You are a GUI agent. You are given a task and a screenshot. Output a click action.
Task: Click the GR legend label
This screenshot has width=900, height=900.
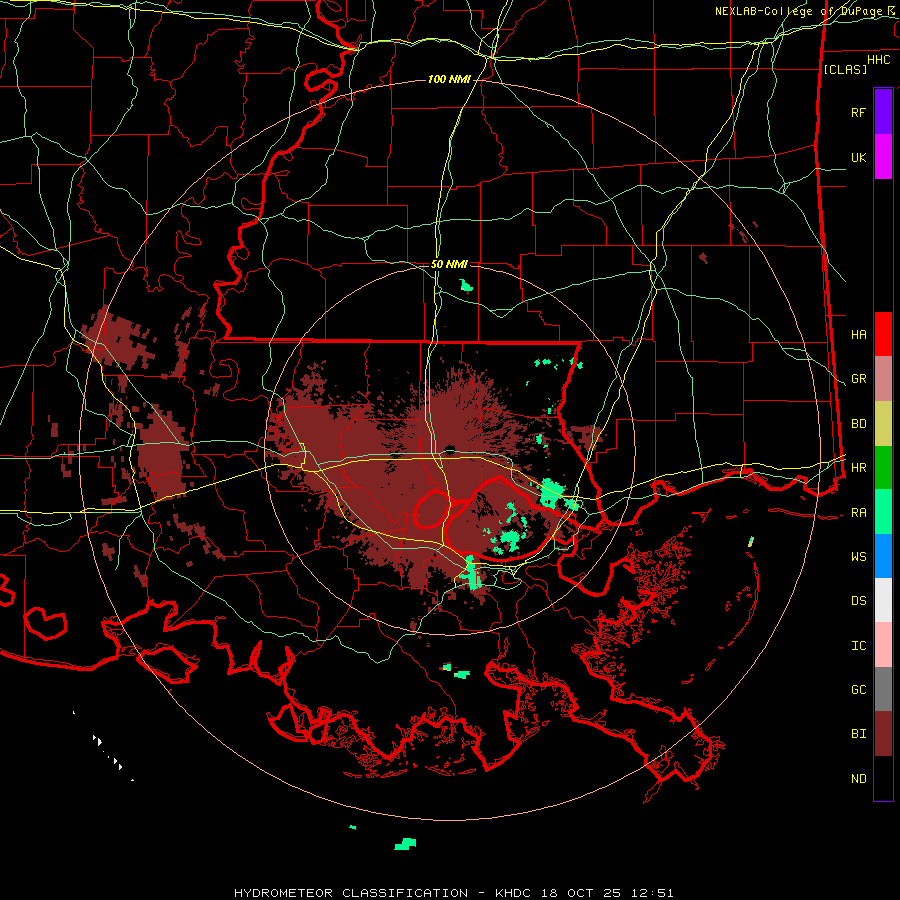pos(858,379)
